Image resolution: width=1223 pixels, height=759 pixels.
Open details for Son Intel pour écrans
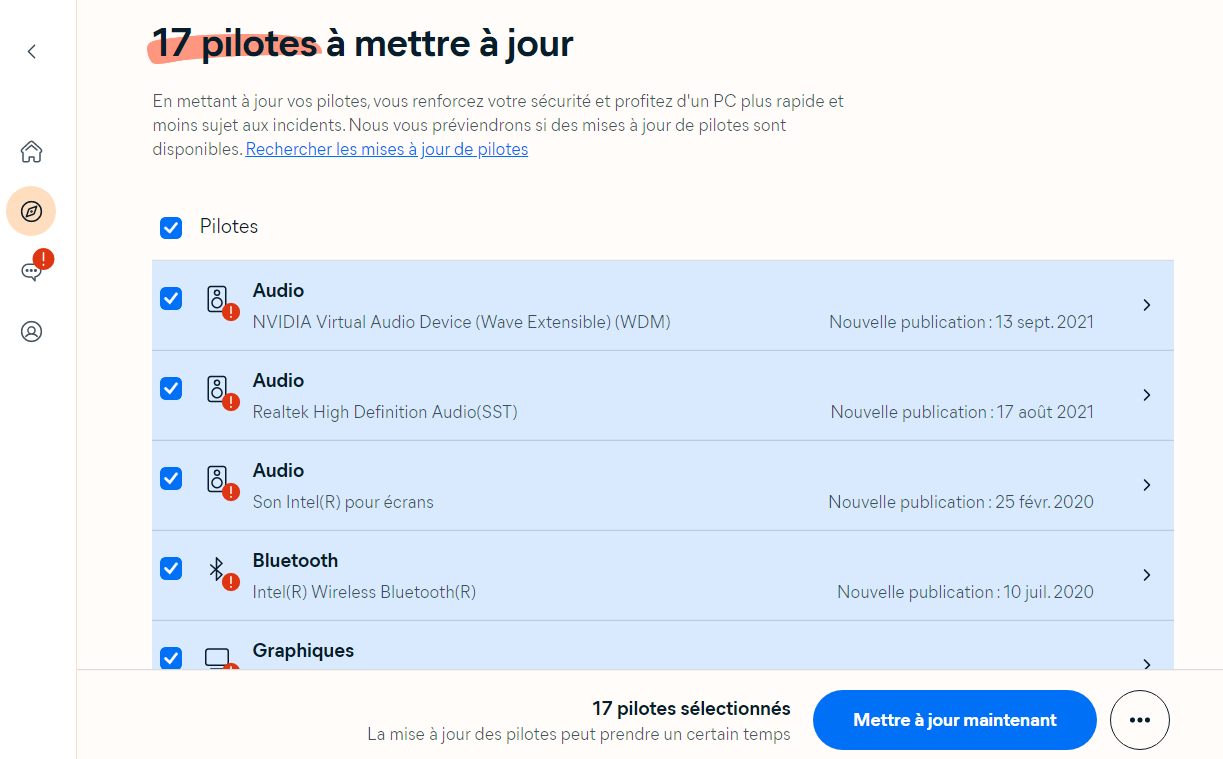tap(1146, 485)
